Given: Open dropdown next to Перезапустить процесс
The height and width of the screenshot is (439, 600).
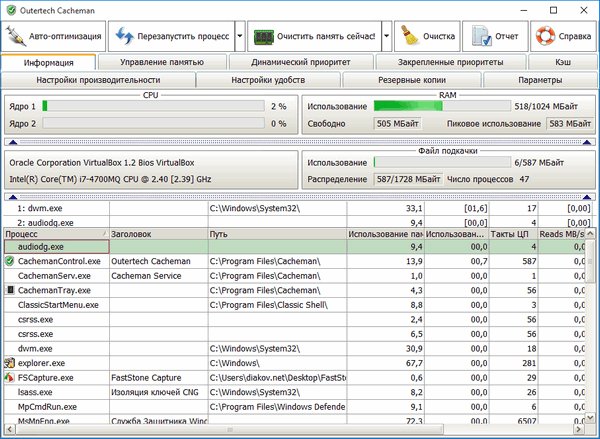Looking at the screenshot, I should pos(240,36).
